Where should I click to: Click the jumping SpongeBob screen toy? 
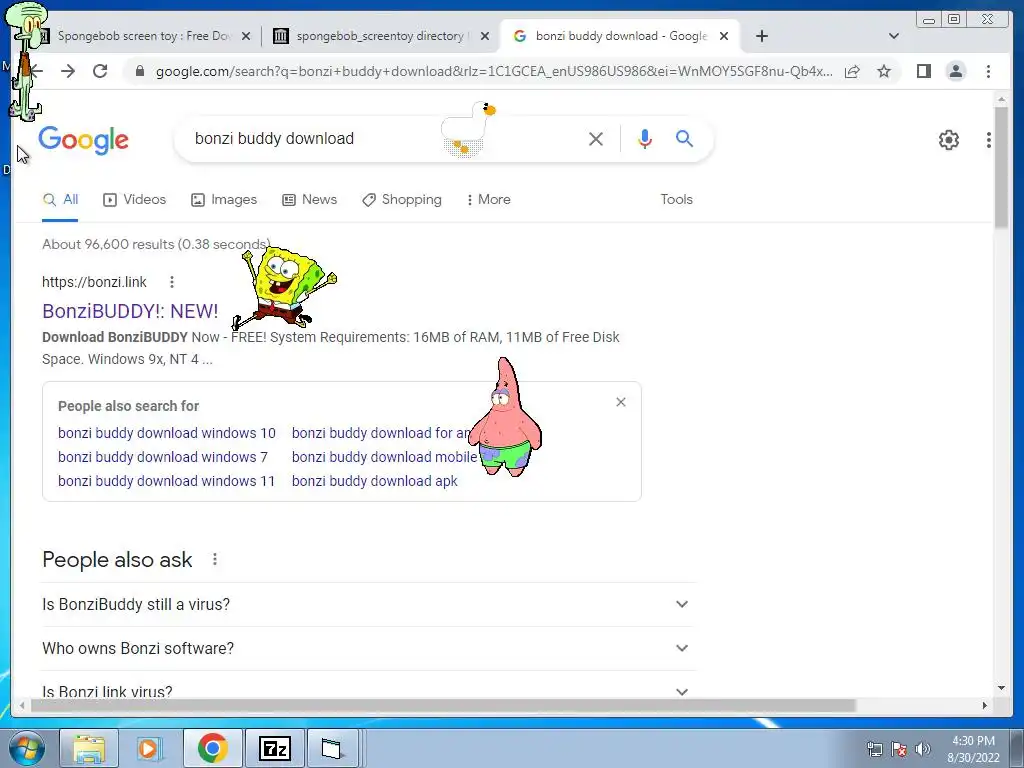point(283,287)
